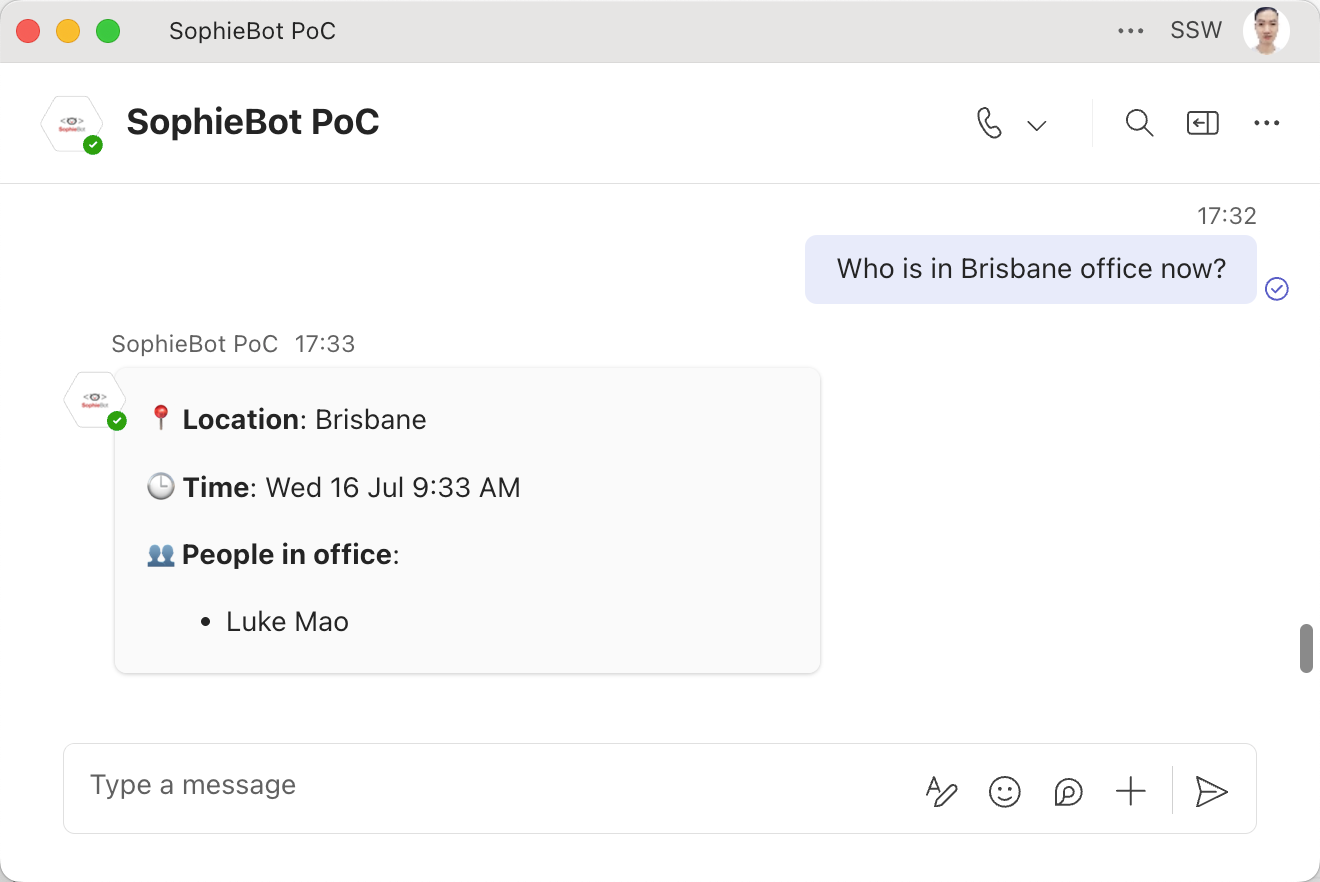
Task: Send the message with the arrow icon
Action: [1211, 792]
